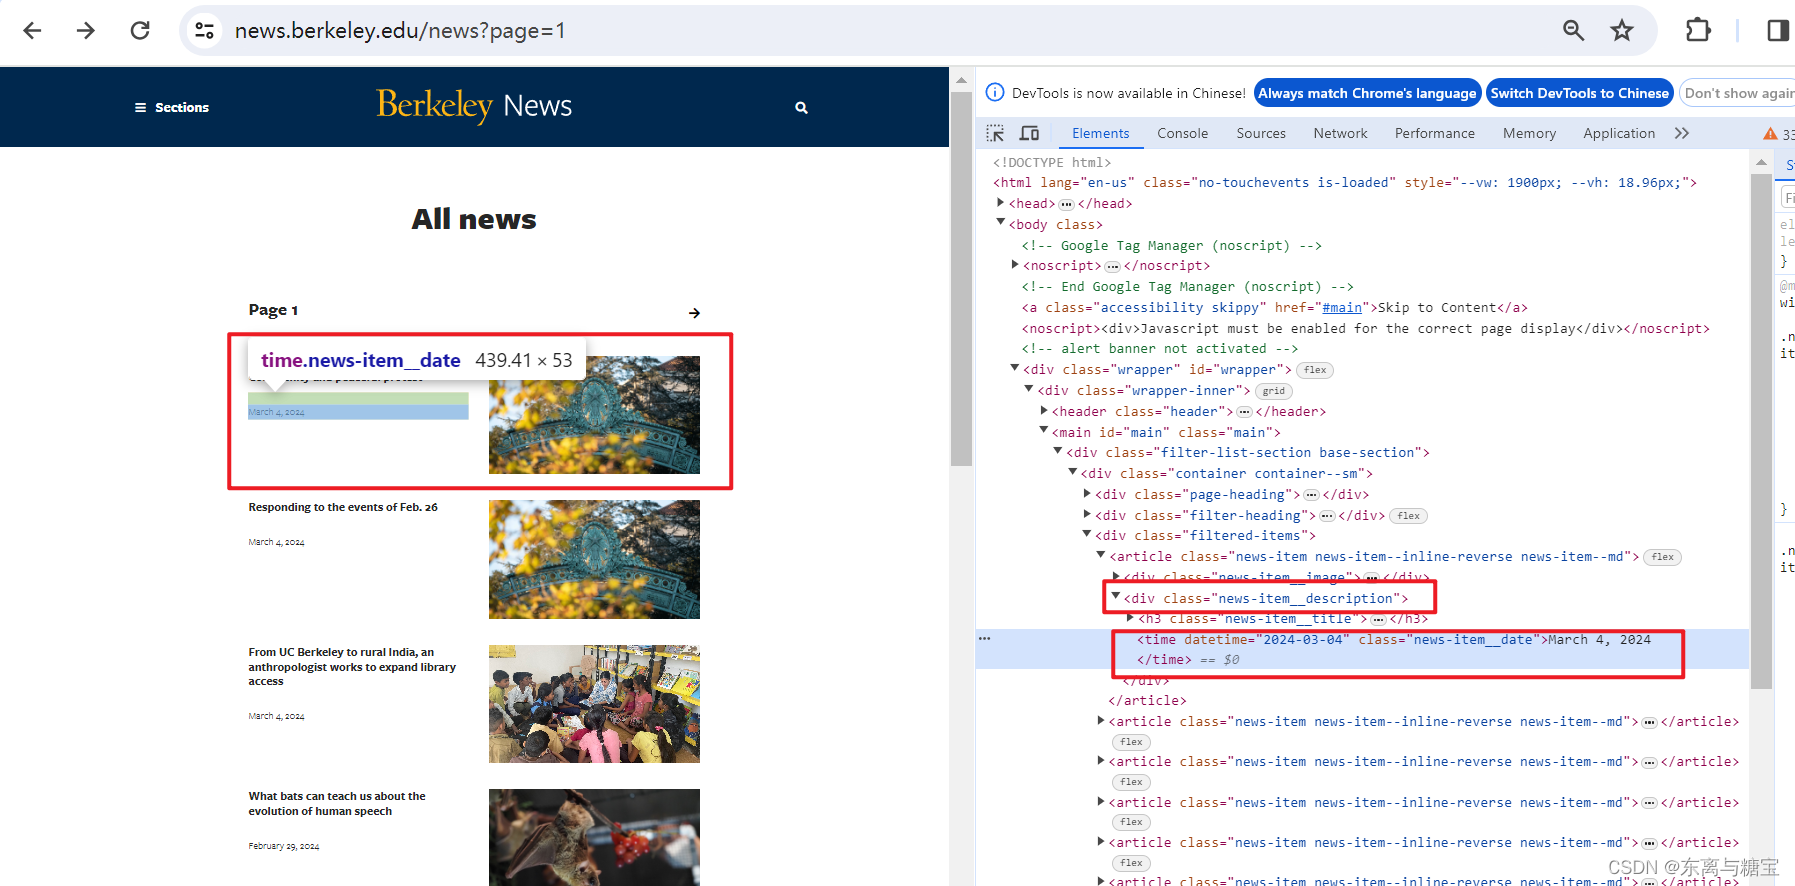Switch to the Sources tab
The image size is (1795, 886).
[x=1261, y=133]
